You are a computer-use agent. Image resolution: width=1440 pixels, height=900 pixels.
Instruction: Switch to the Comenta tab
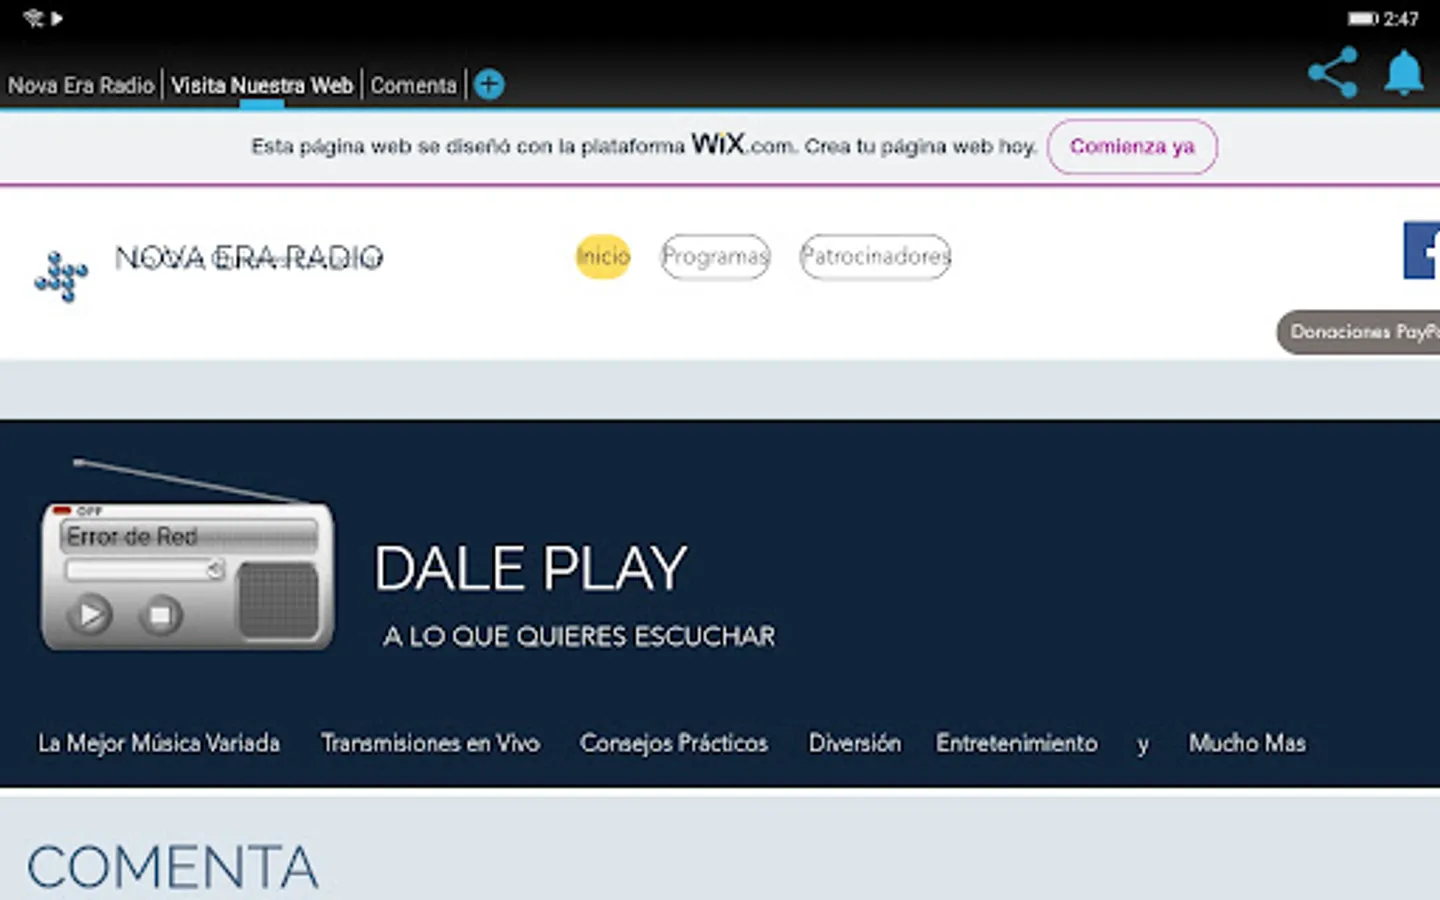(x=413, y=85)
